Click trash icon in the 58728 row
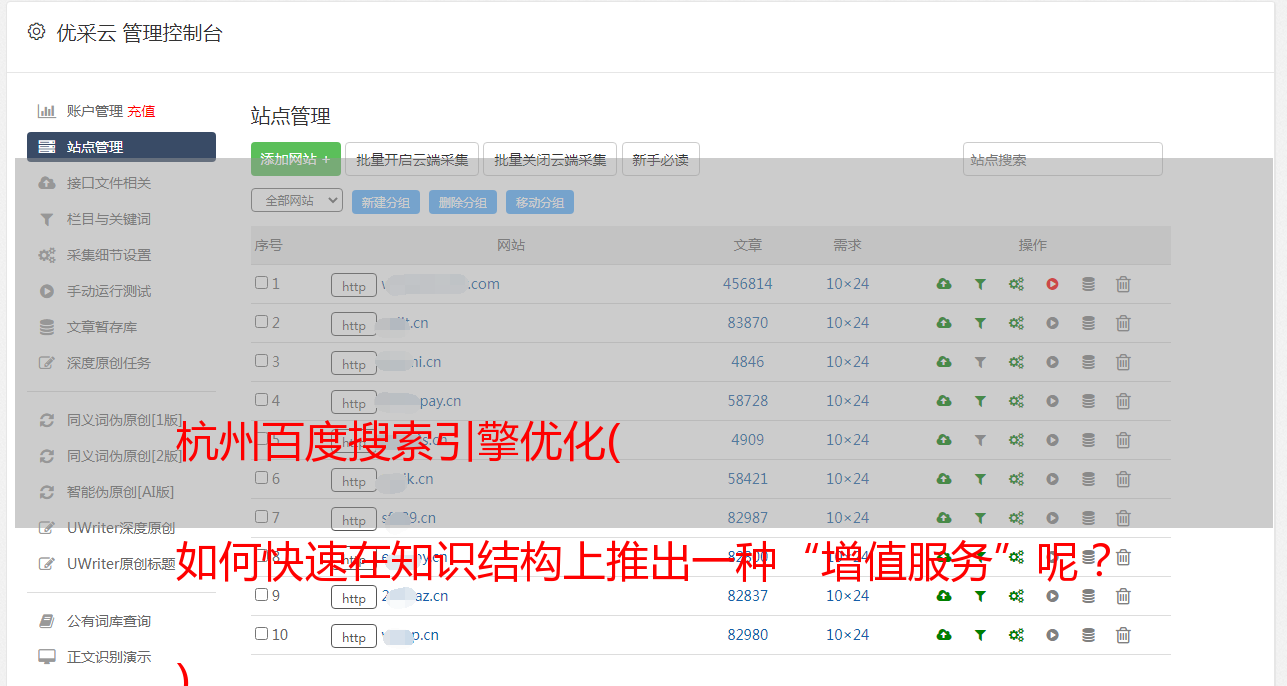 (x=1123, y=401)
